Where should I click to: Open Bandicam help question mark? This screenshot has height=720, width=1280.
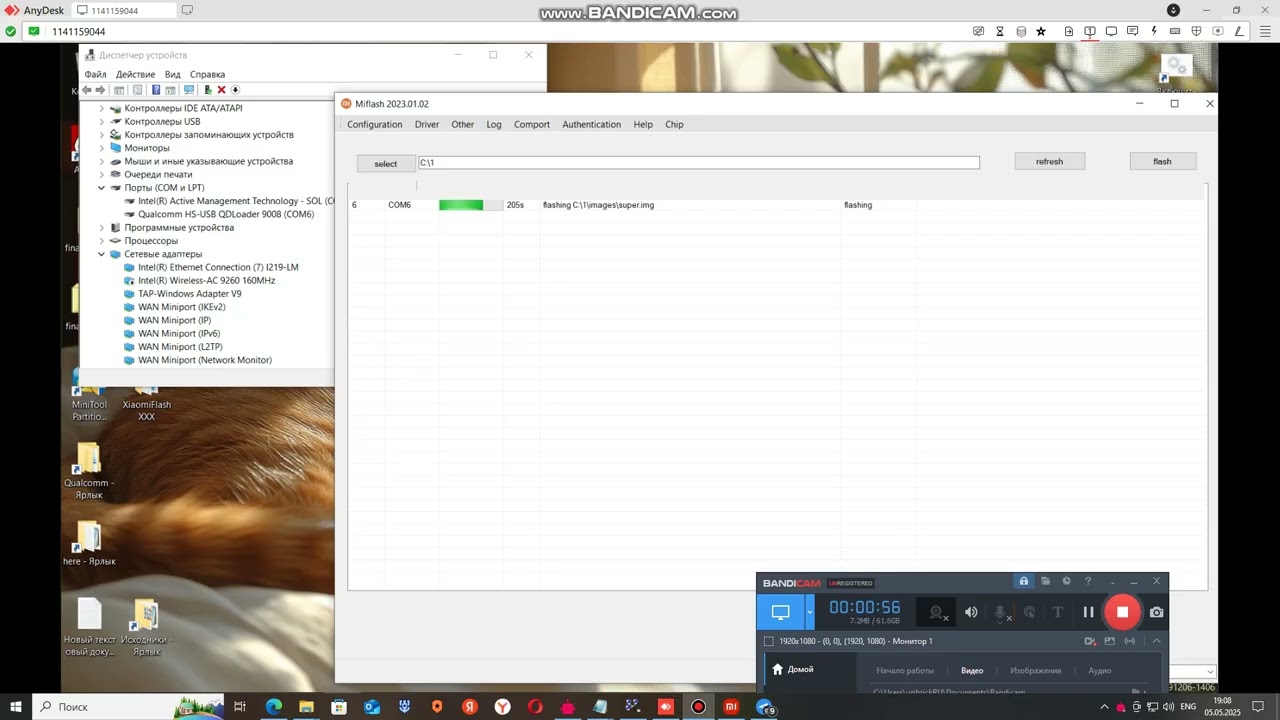[x=1088, y=581]
